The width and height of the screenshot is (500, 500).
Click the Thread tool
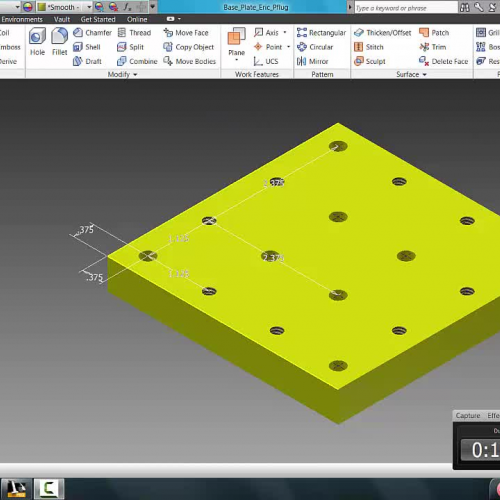tap(134, 33)
